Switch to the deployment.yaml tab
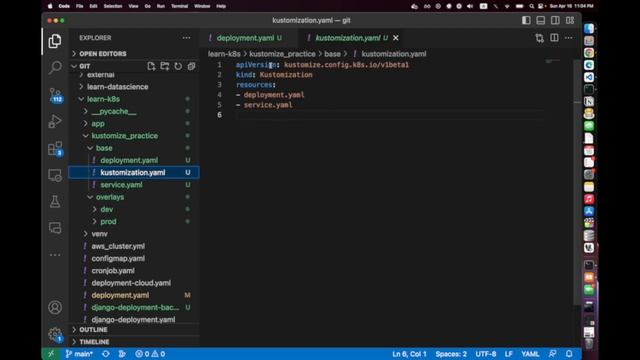Image resolution: width=640 pixels, height=360 pixels. point(245,38)
